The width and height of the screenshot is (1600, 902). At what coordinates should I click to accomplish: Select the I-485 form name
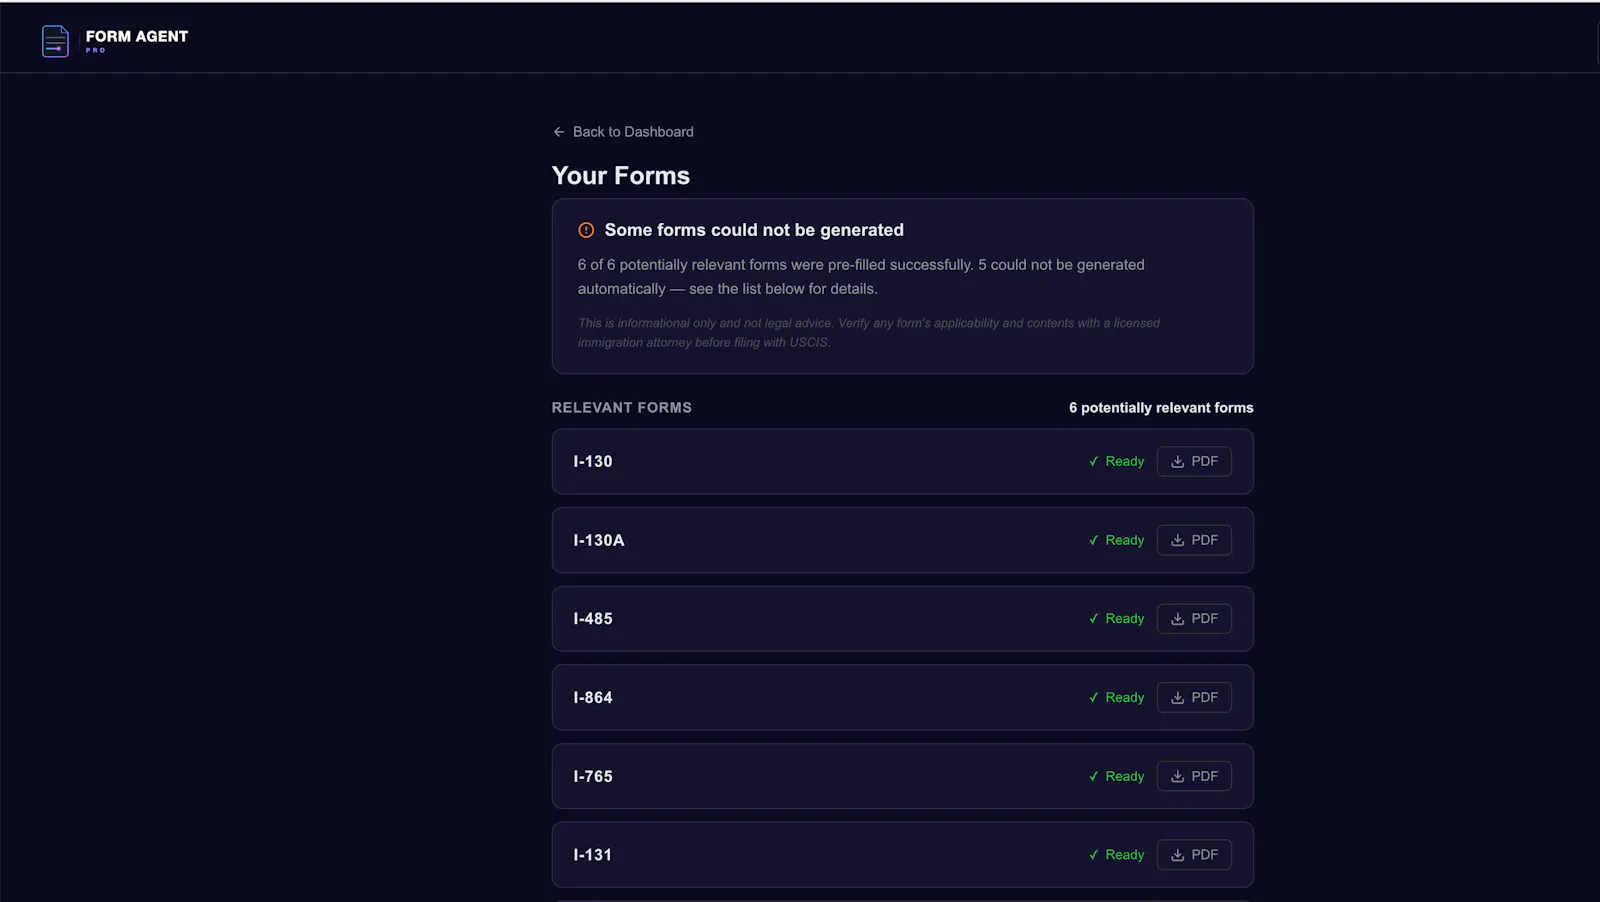click(593, 619)
